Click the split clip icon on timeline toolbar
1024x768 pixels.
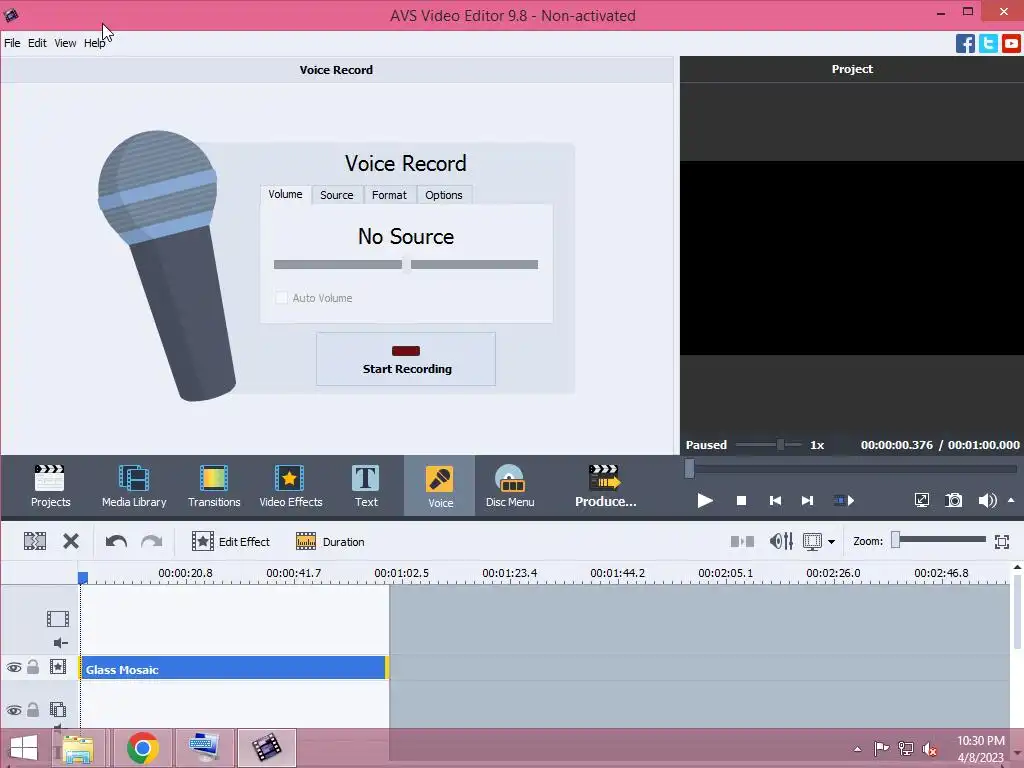click(x=35, y=541)
